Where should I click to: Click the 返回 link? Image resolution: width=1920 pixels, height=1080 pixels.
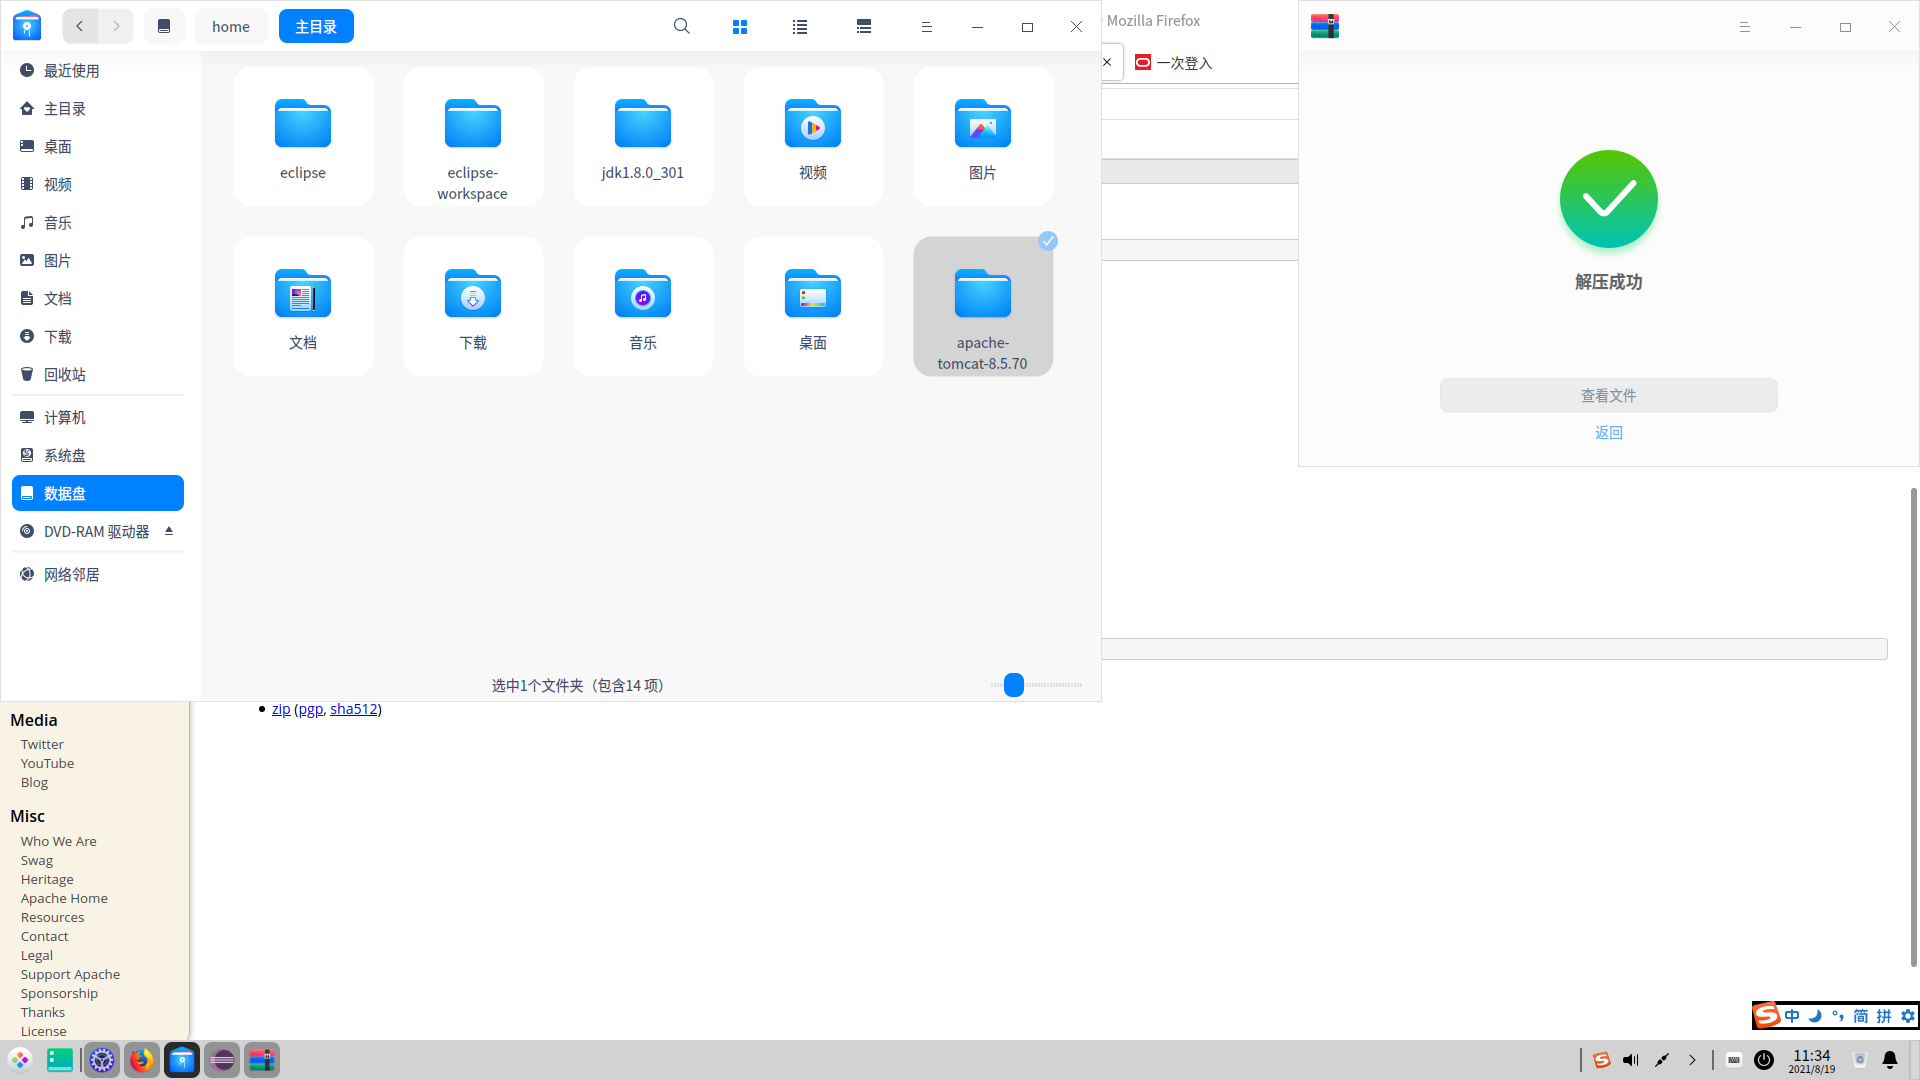coord(1608,432)
